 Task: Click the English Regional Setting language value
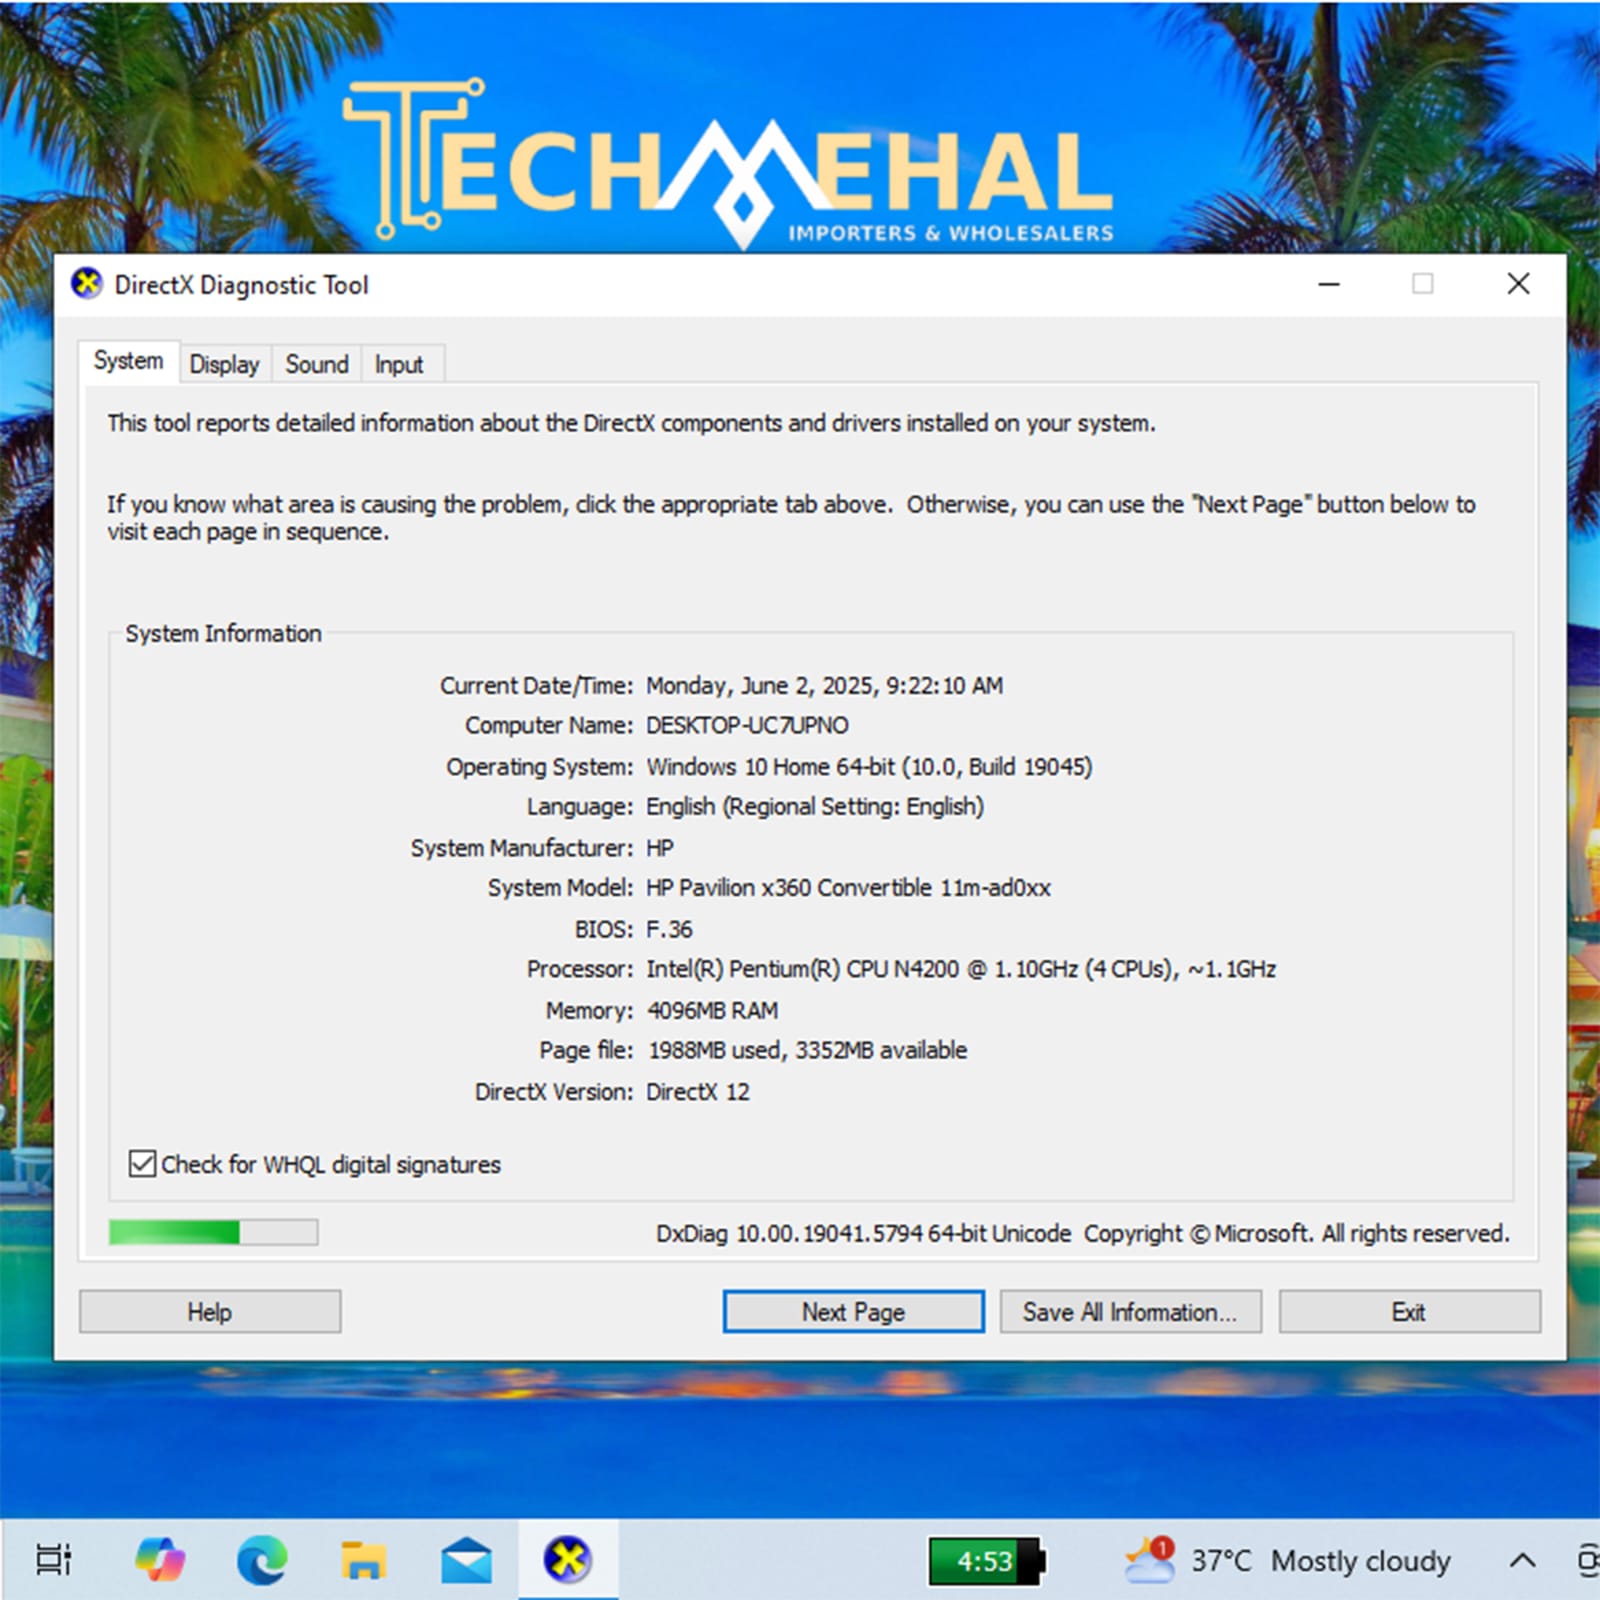815,807
